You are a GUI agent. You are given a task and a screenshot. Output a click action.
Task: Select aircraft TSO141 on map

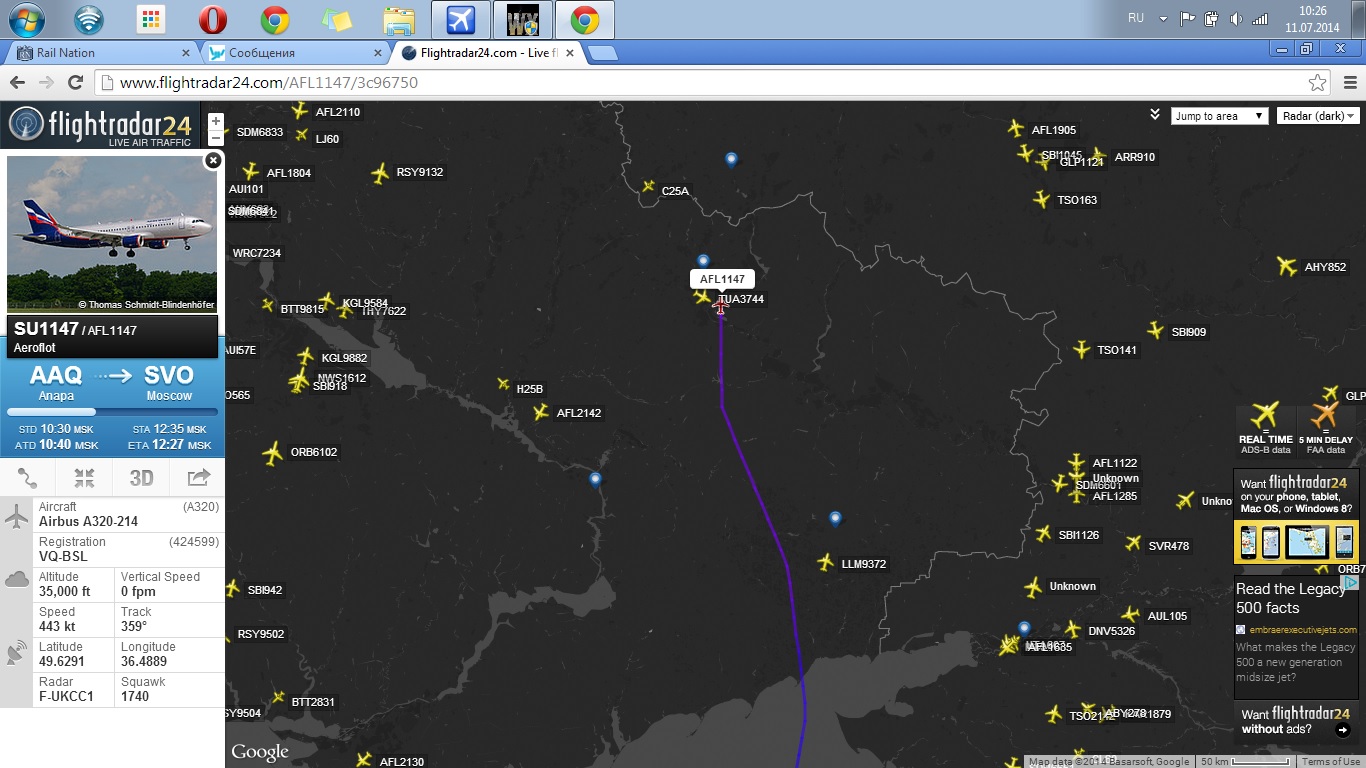pyautogui.click(x=1081, y=349)
